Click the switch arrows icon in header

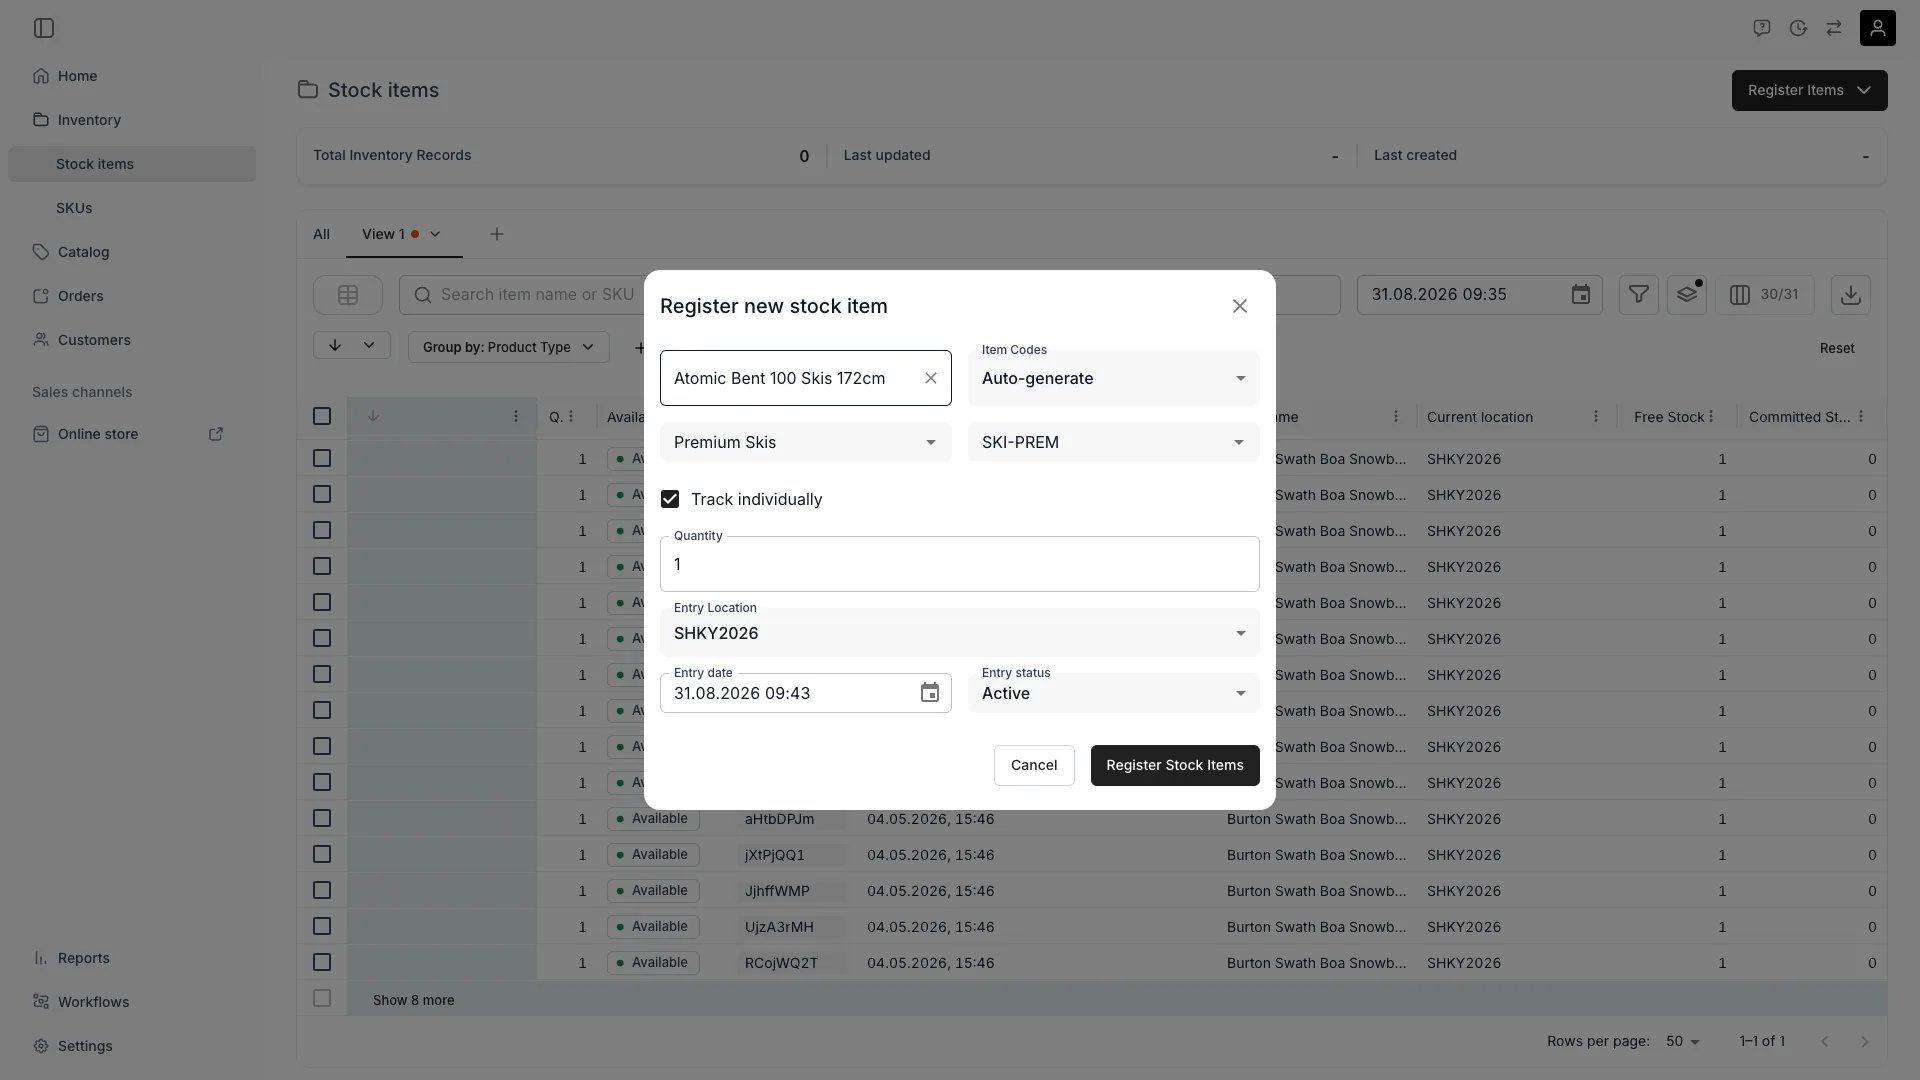[x=1834, y=28]
